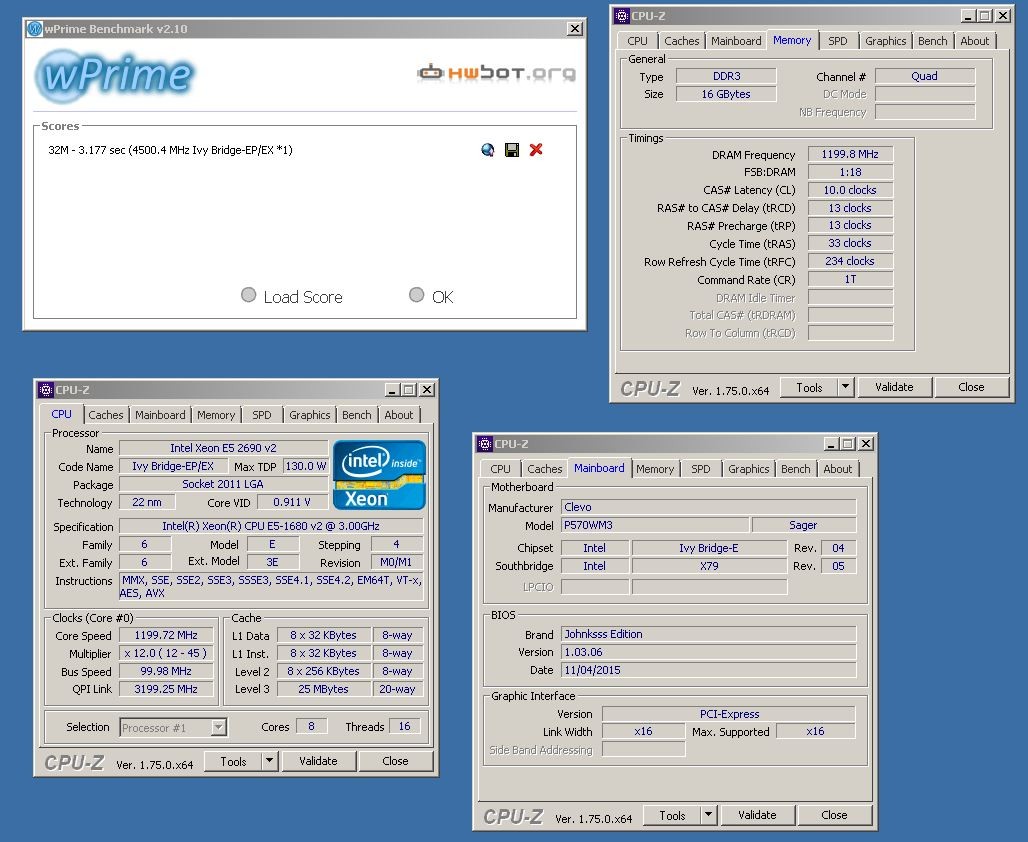Click the Close button in the CPU window
This screenshot has width=1028, height=842.
(x=395, y=761)
